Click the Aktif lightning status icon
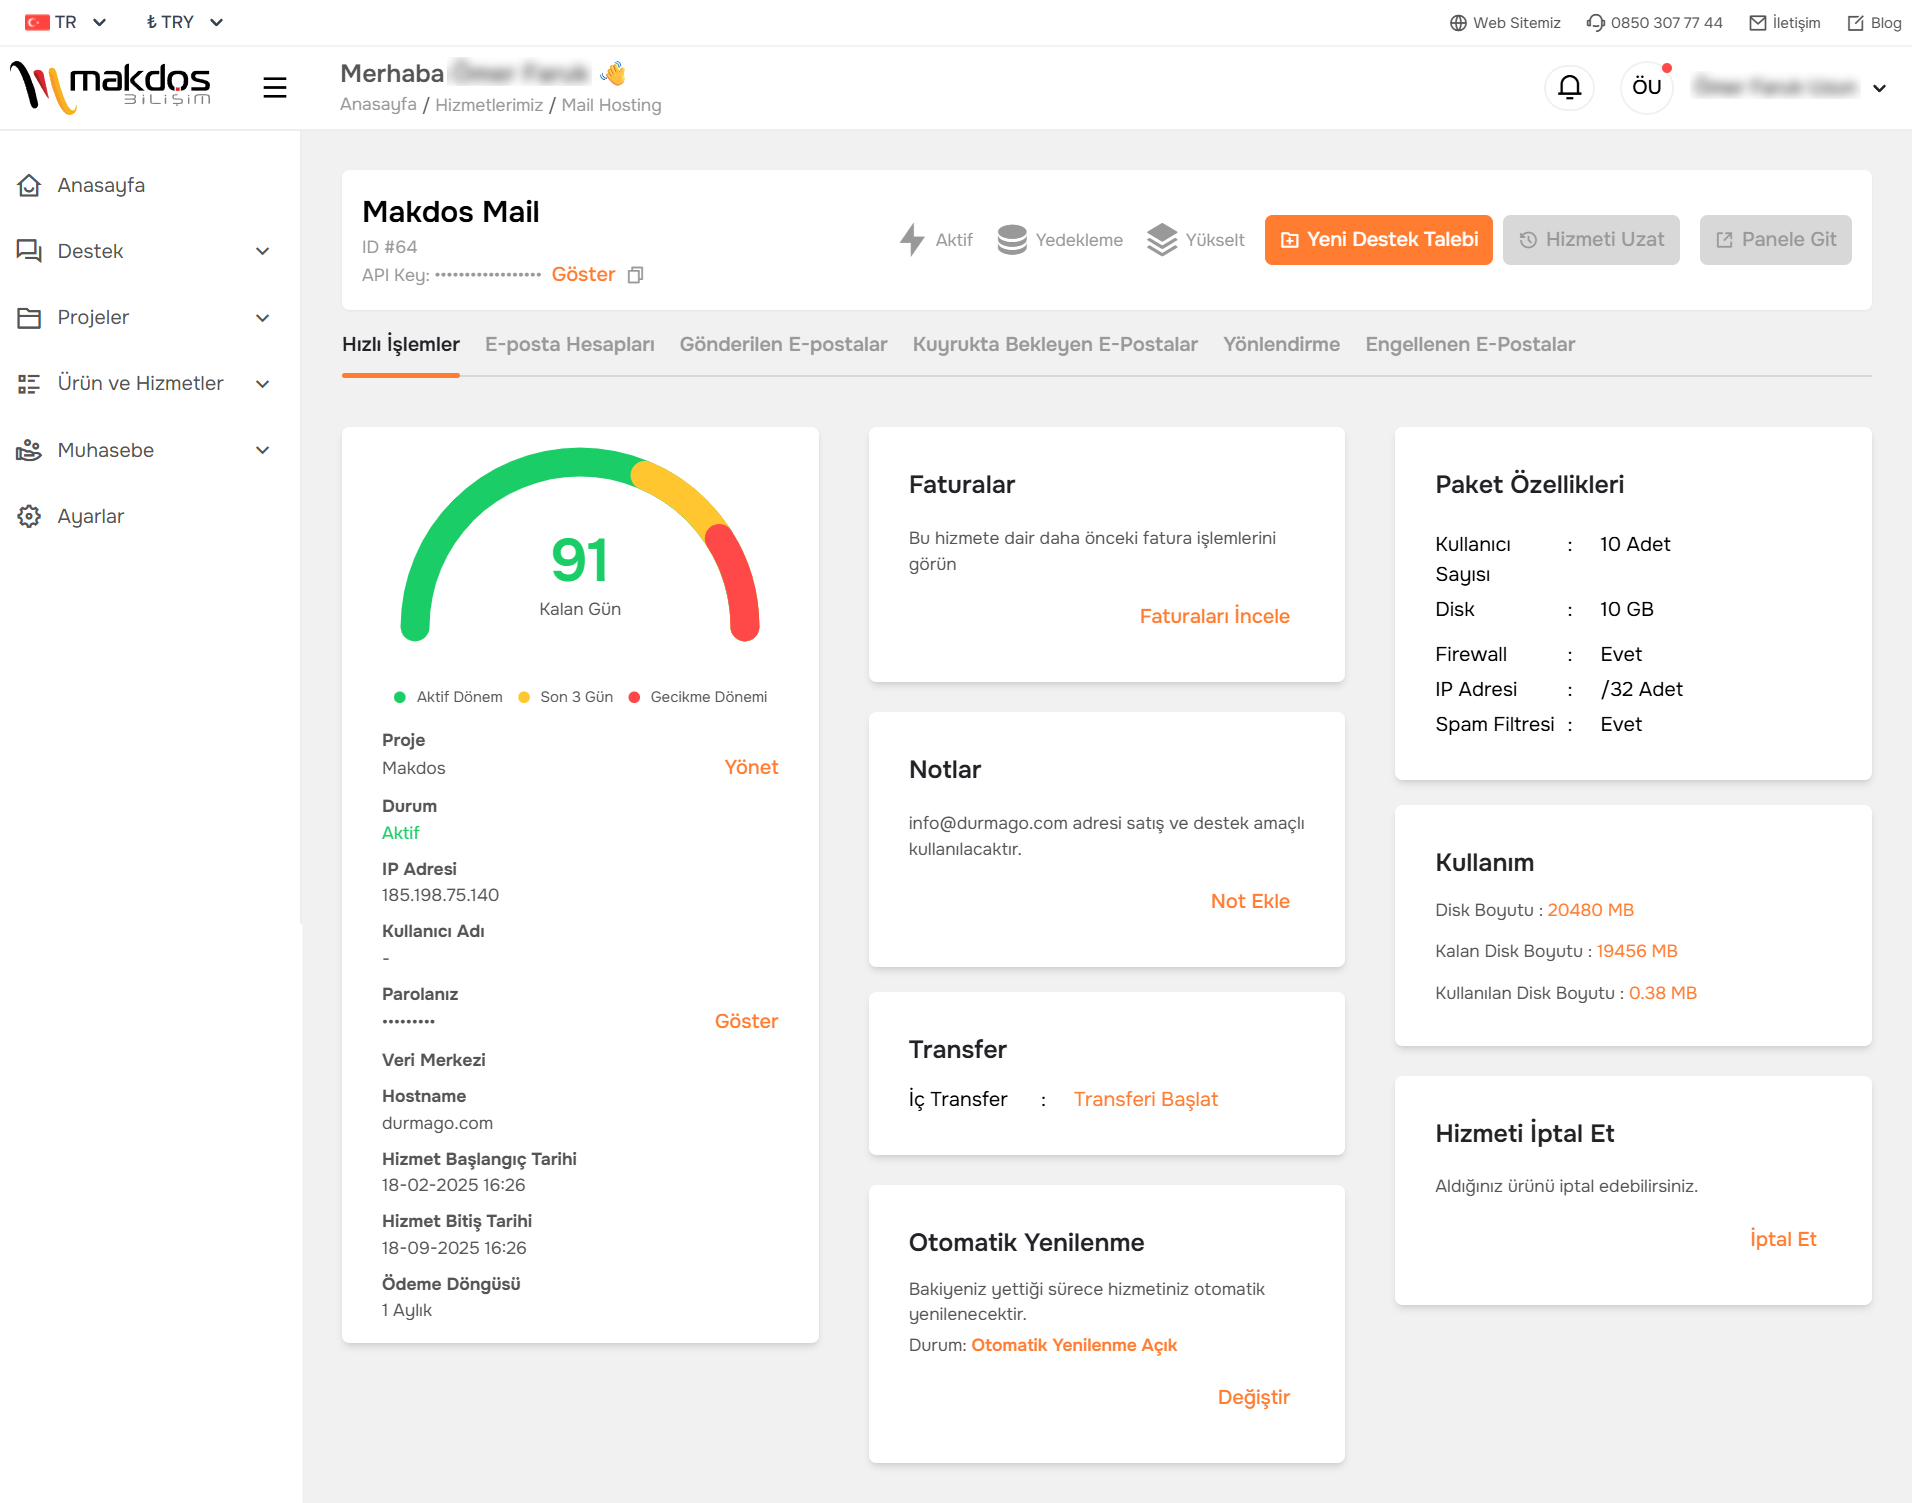This screenshot has height=1503, width=1912. click(x=912, y=240)
